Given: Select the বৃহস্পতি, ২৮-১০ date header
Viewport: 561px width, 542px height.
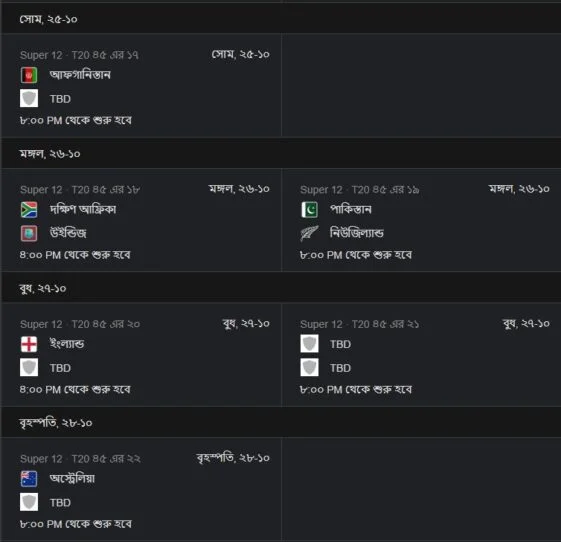Looking at the screenshot, I should [x=56, y=423].
